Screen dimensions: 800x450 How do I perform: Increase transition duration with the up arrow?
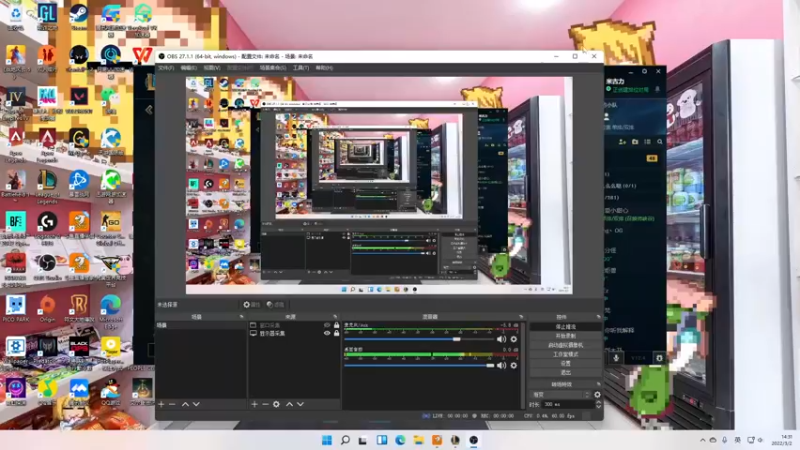point(598,402)
